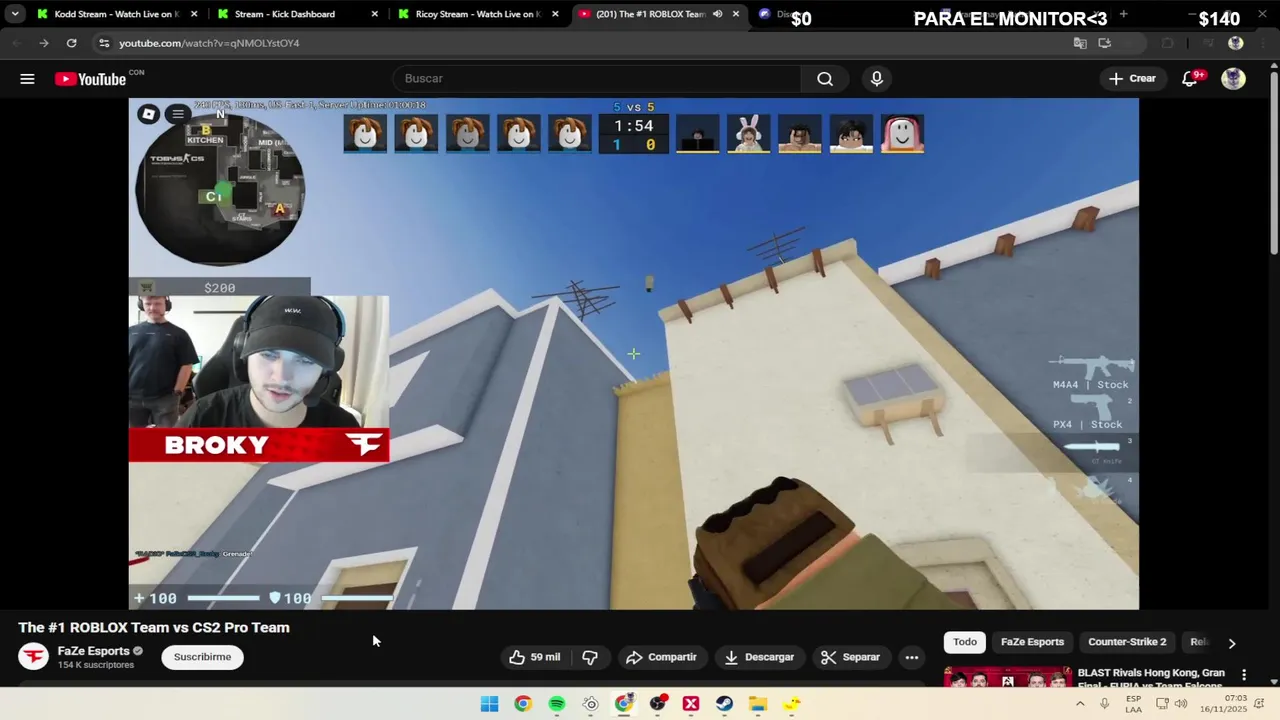Select the Todo filter chip
The height and width of the screenshot is (720, 1280).
click(x=965, y=642)
